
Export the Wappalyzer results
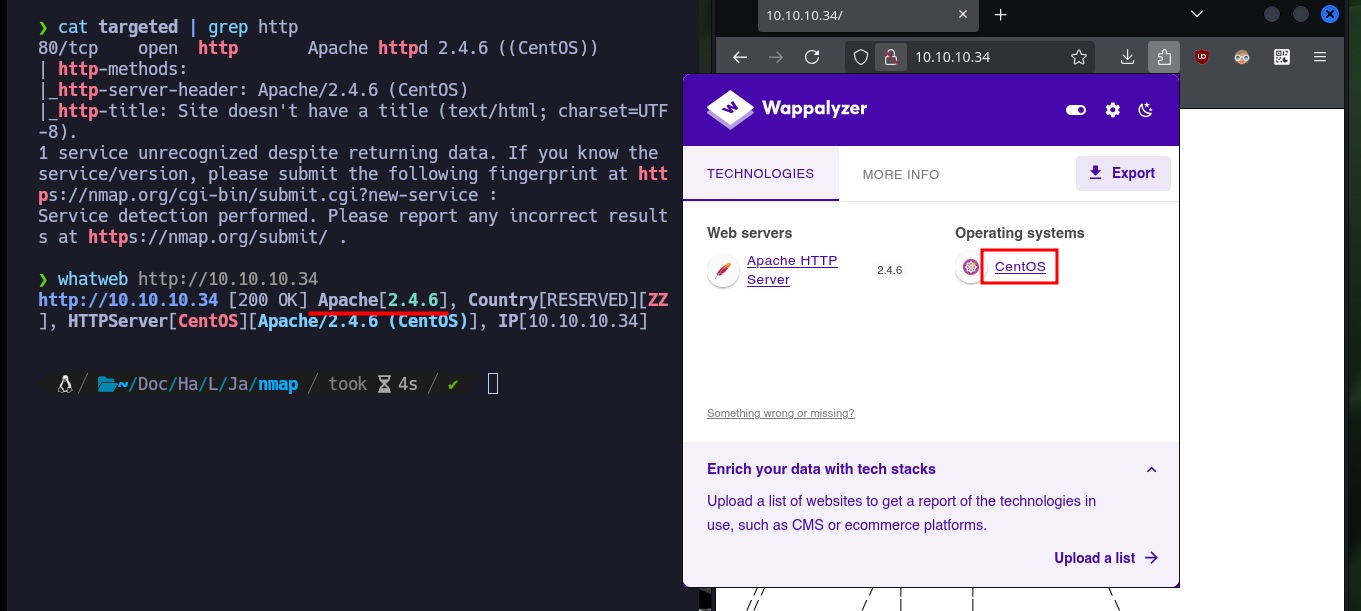(1123, 173)
